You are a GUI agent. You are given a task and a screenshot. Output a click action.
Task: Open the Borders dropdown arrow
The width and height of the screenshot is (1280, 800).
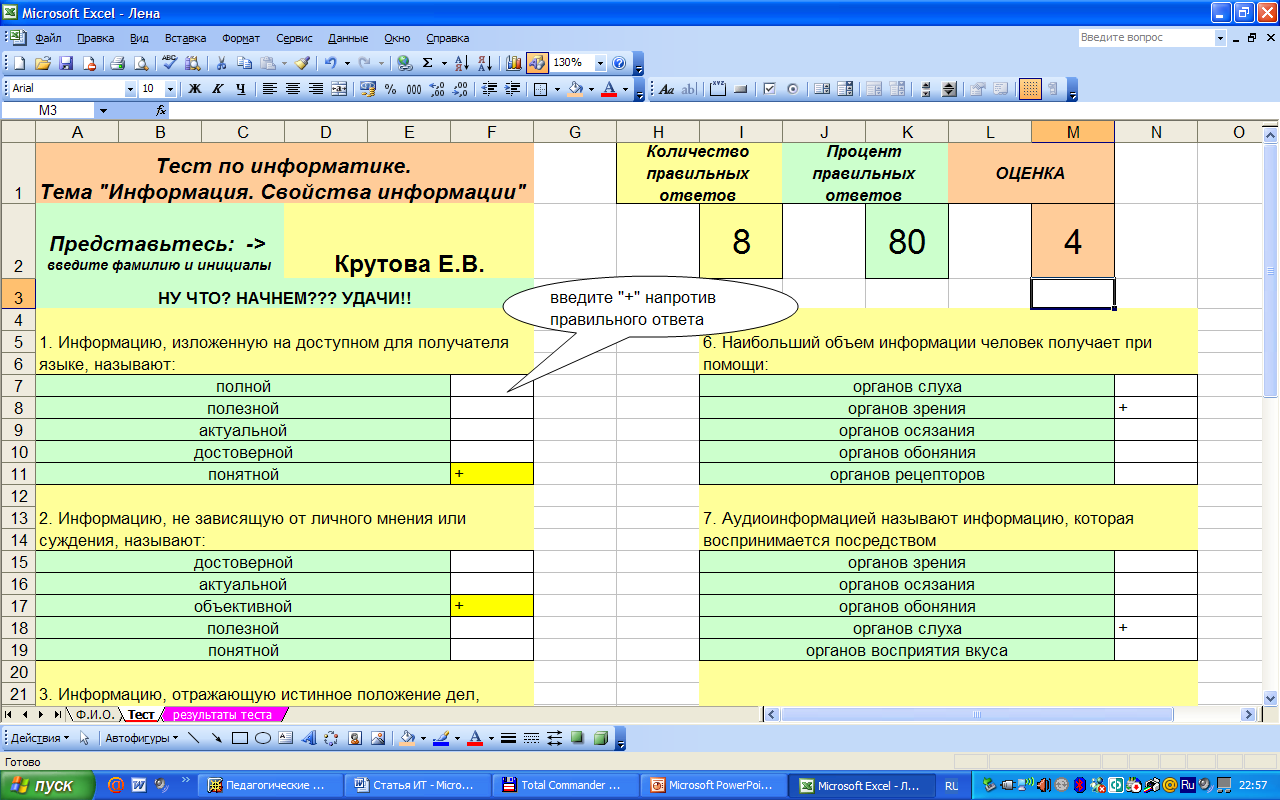pos(556,89)
